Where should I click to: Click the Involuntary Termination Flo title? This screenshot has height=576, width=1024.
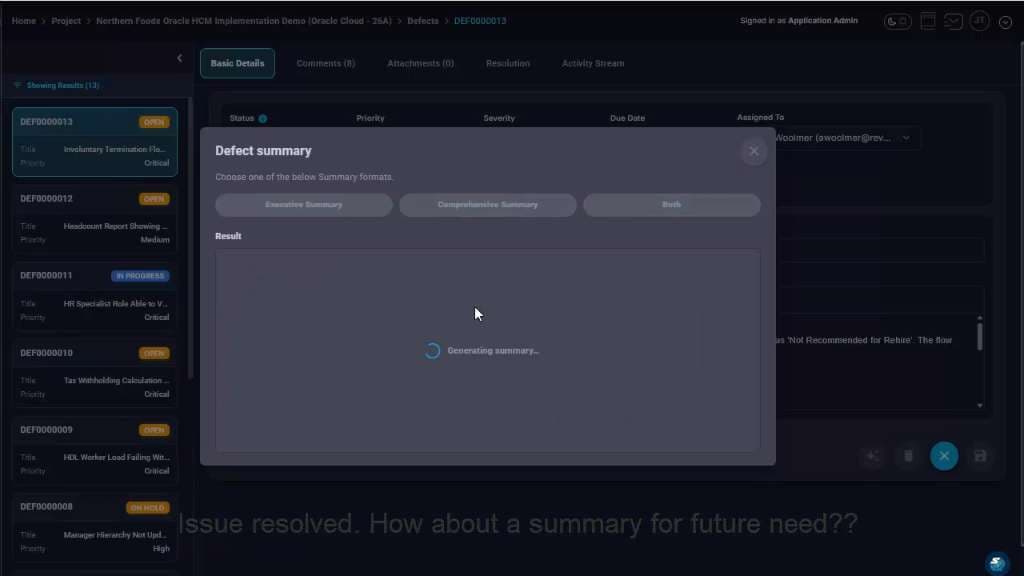pos(114,150)
